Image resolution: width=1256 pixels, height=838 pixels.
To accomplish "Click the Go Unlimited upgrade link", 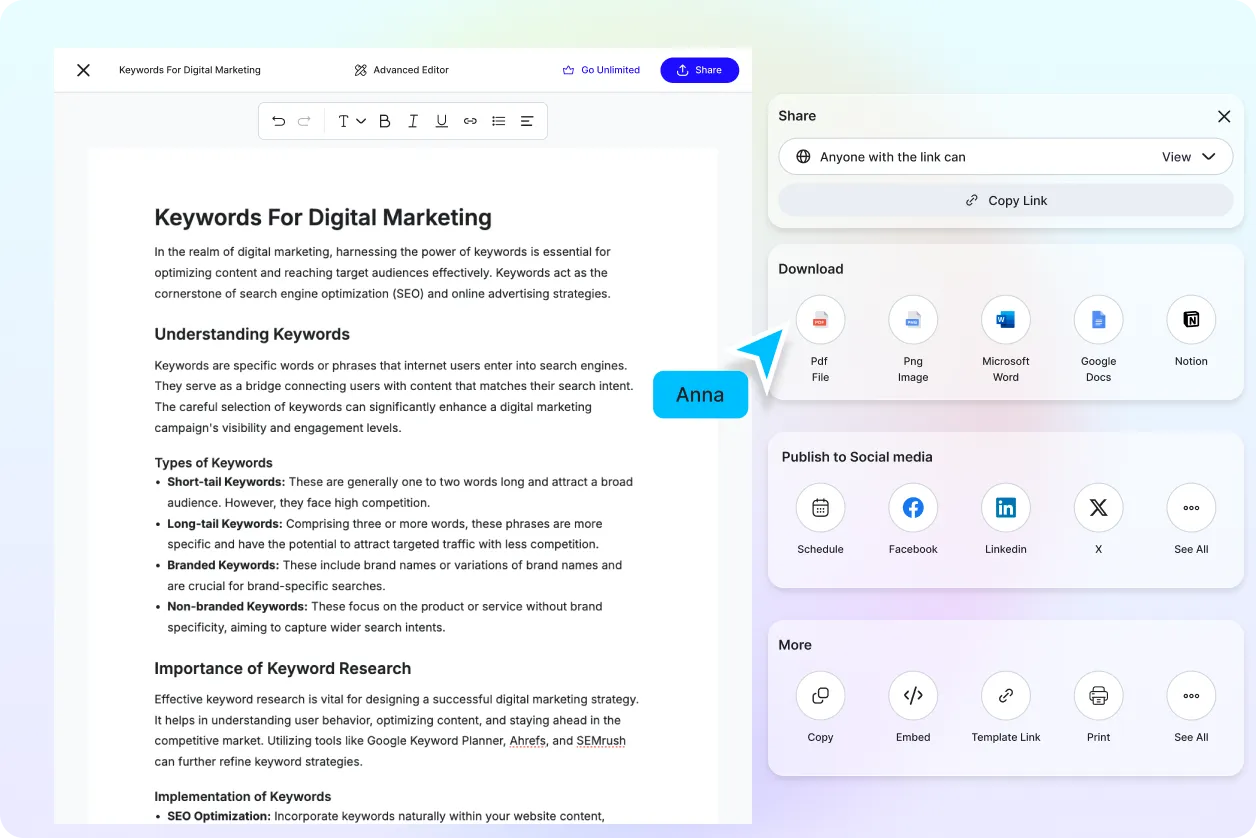I will (x=601, y=70).
